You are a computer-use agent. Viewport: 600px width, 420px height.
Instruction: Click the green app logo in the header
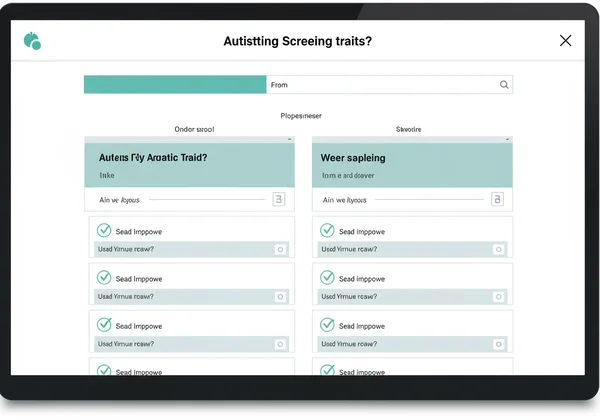tap(32, 41)
